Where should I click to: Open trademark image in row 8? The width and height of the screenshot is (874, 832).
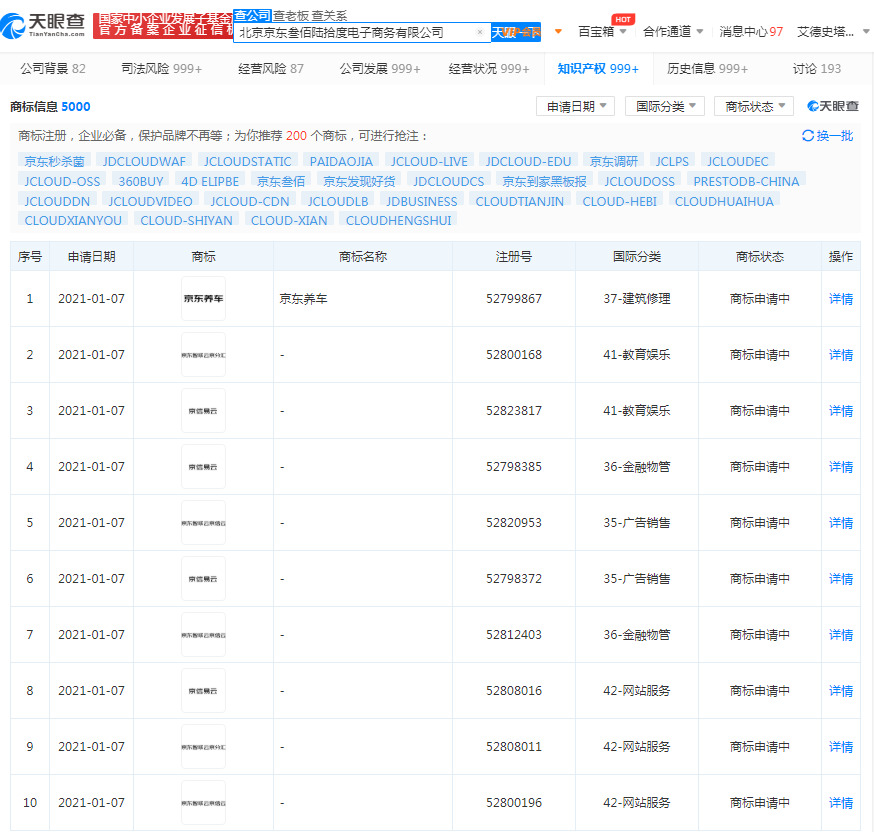[203, 691]
